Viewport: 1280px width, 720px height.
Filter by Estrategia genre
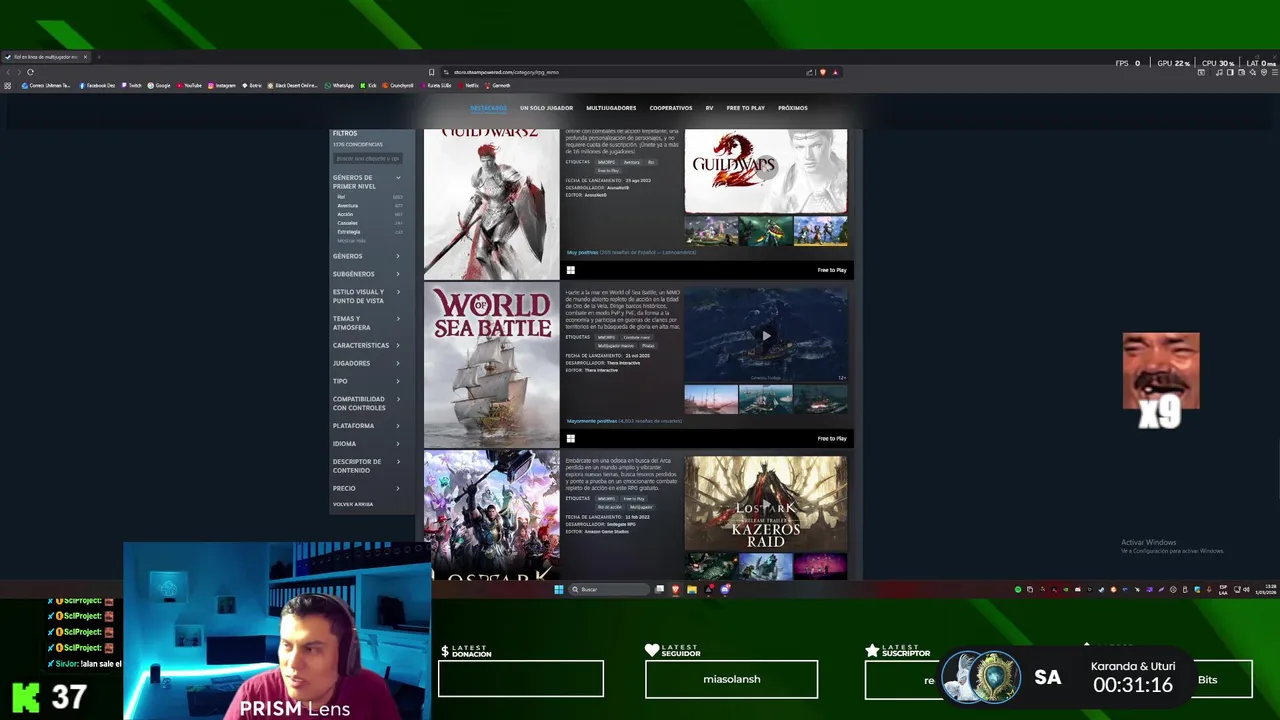pyautogui.click(x=370, y=232)
